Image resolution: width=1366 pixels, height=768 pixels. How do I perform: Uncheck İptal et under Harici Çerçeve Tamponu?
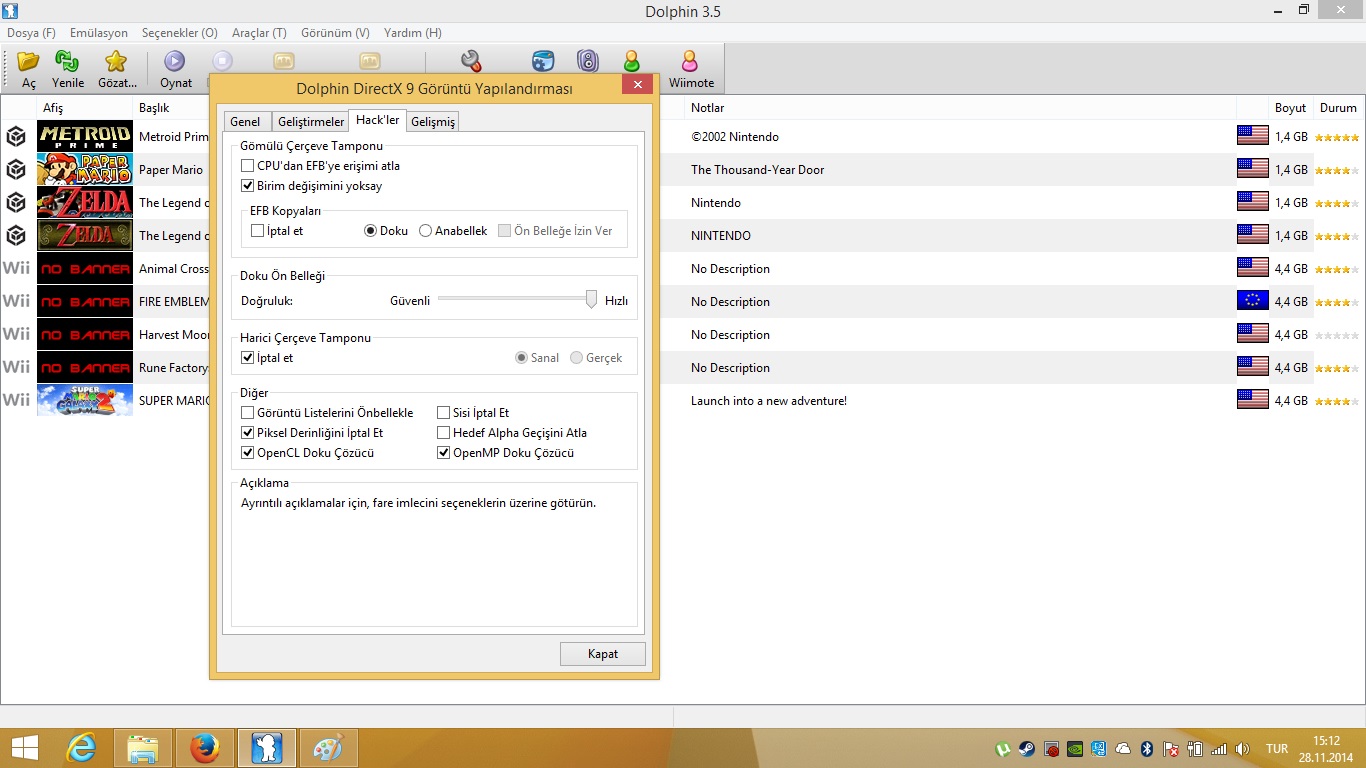coord(247,358)
